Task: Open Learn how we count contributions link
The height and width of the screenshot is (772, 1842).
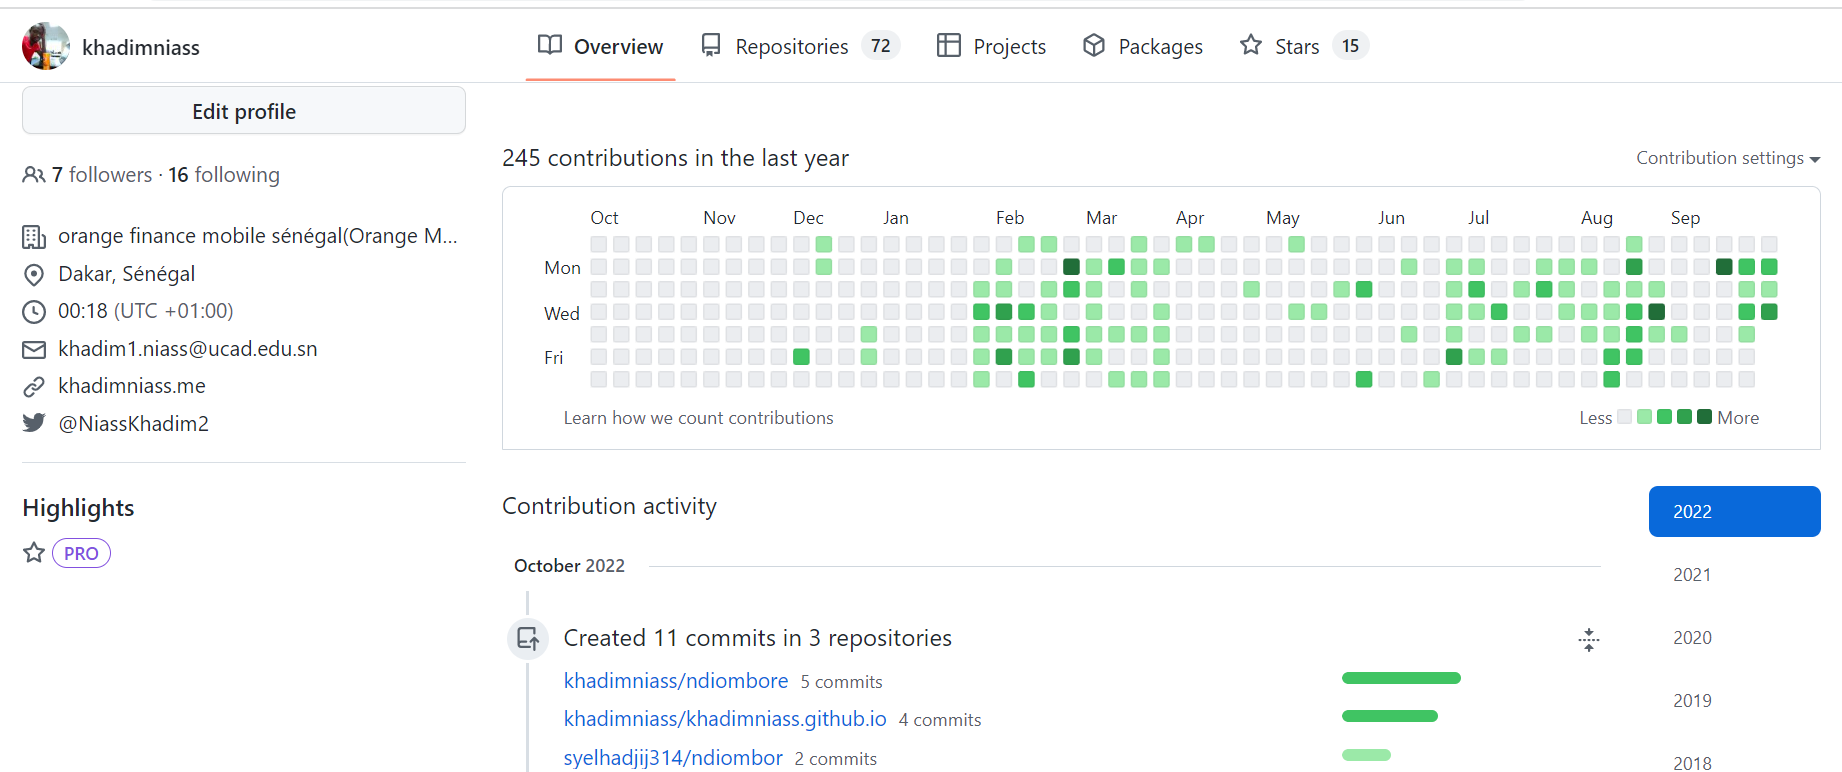Action: [x=698, y=418]
